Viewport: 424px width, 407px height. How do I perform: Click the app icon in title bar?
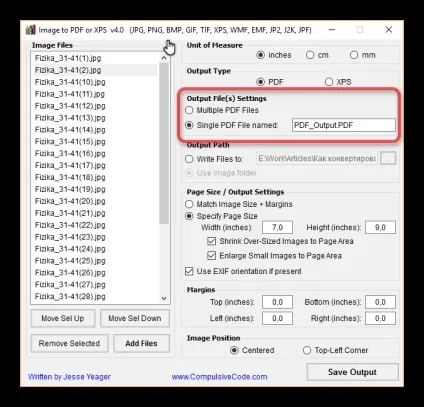point(30,30)
